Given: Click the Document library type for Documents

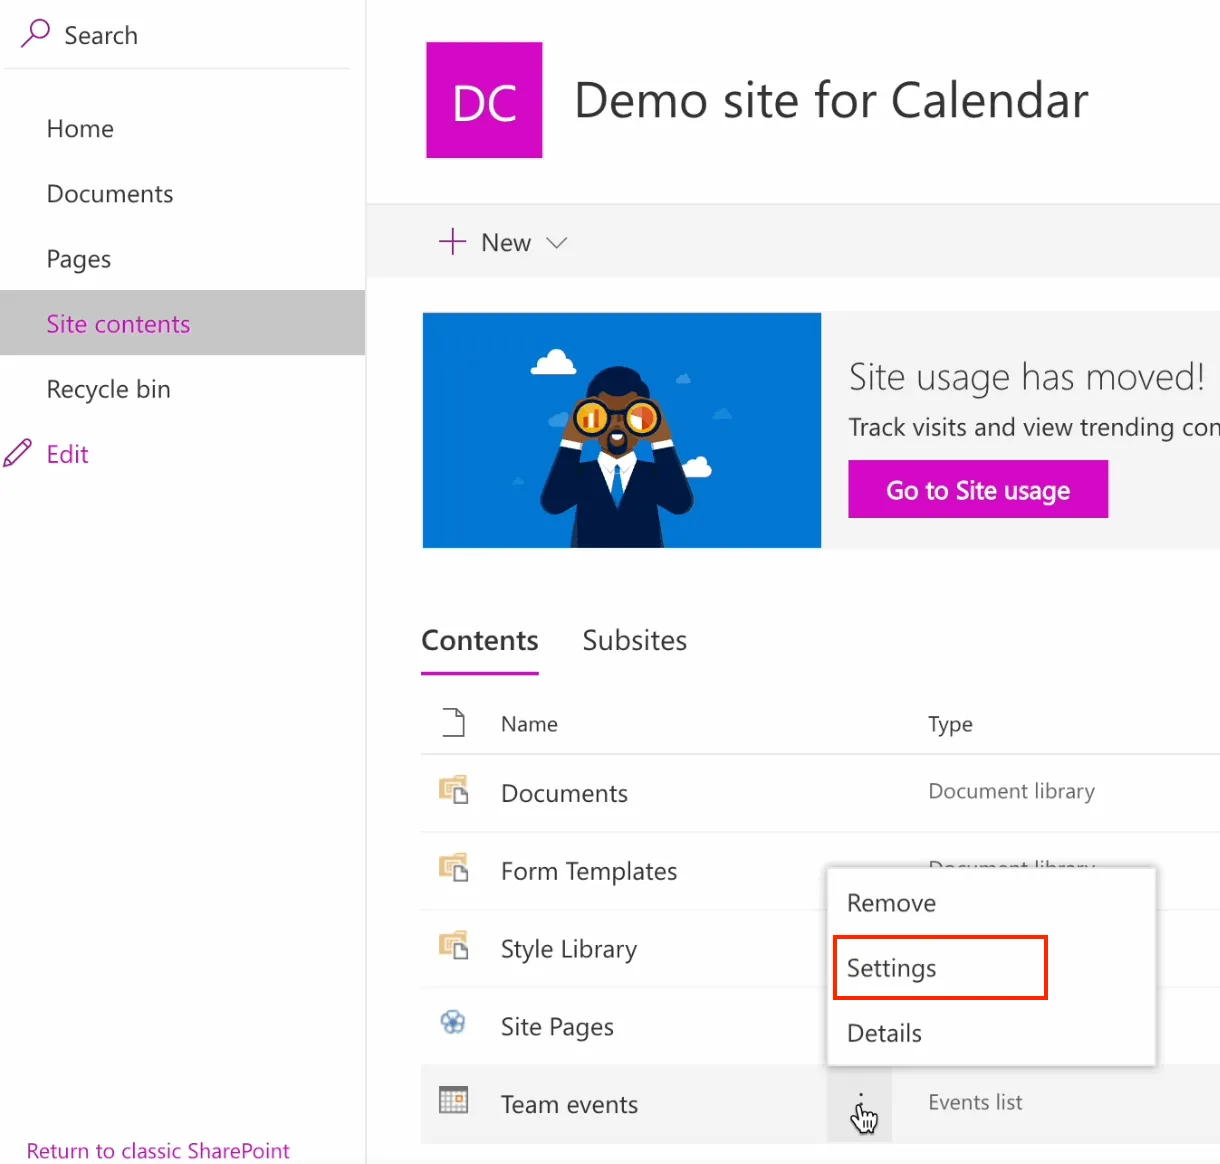Looking at the screenshot, I should coord(1011,791).
